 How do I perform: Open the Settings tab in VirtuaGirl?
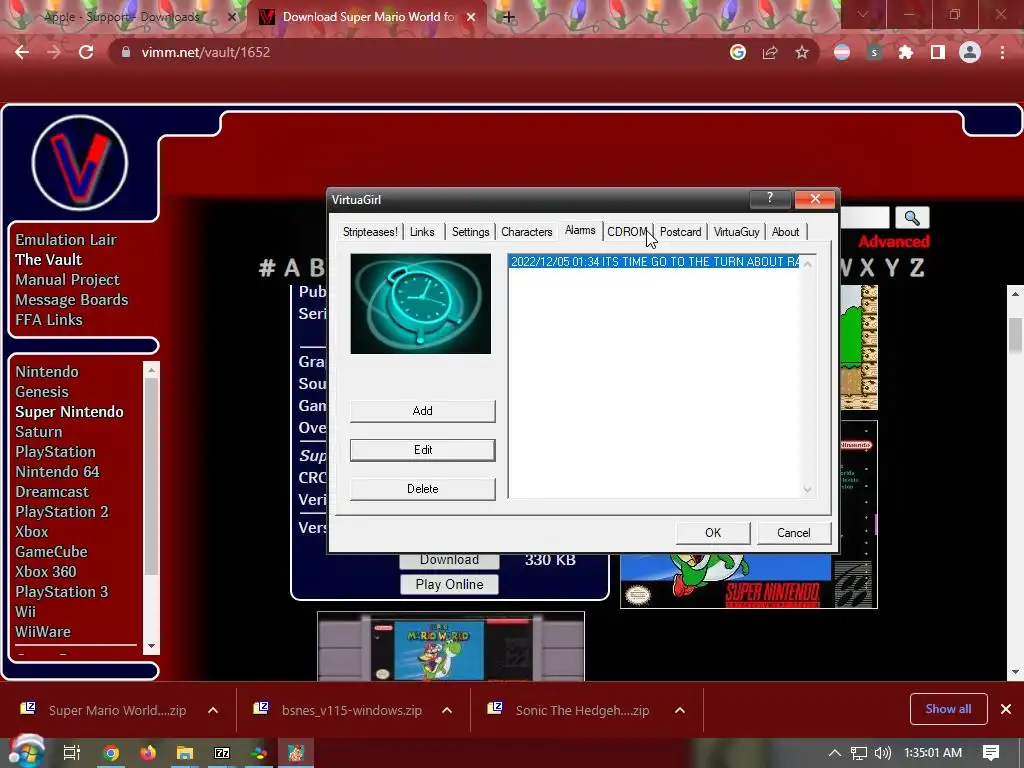coord(470,232)
